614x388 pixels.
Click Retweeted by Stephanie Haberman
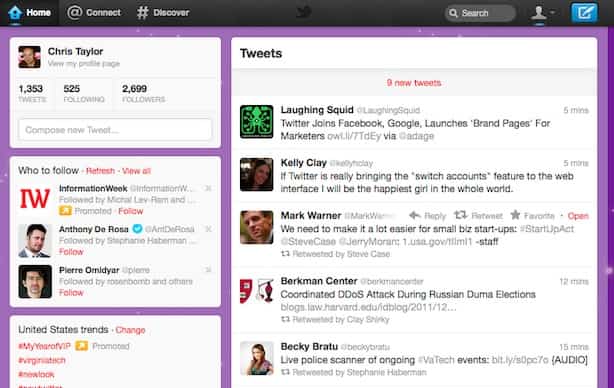pyautogui.click(x=354, y=372)
